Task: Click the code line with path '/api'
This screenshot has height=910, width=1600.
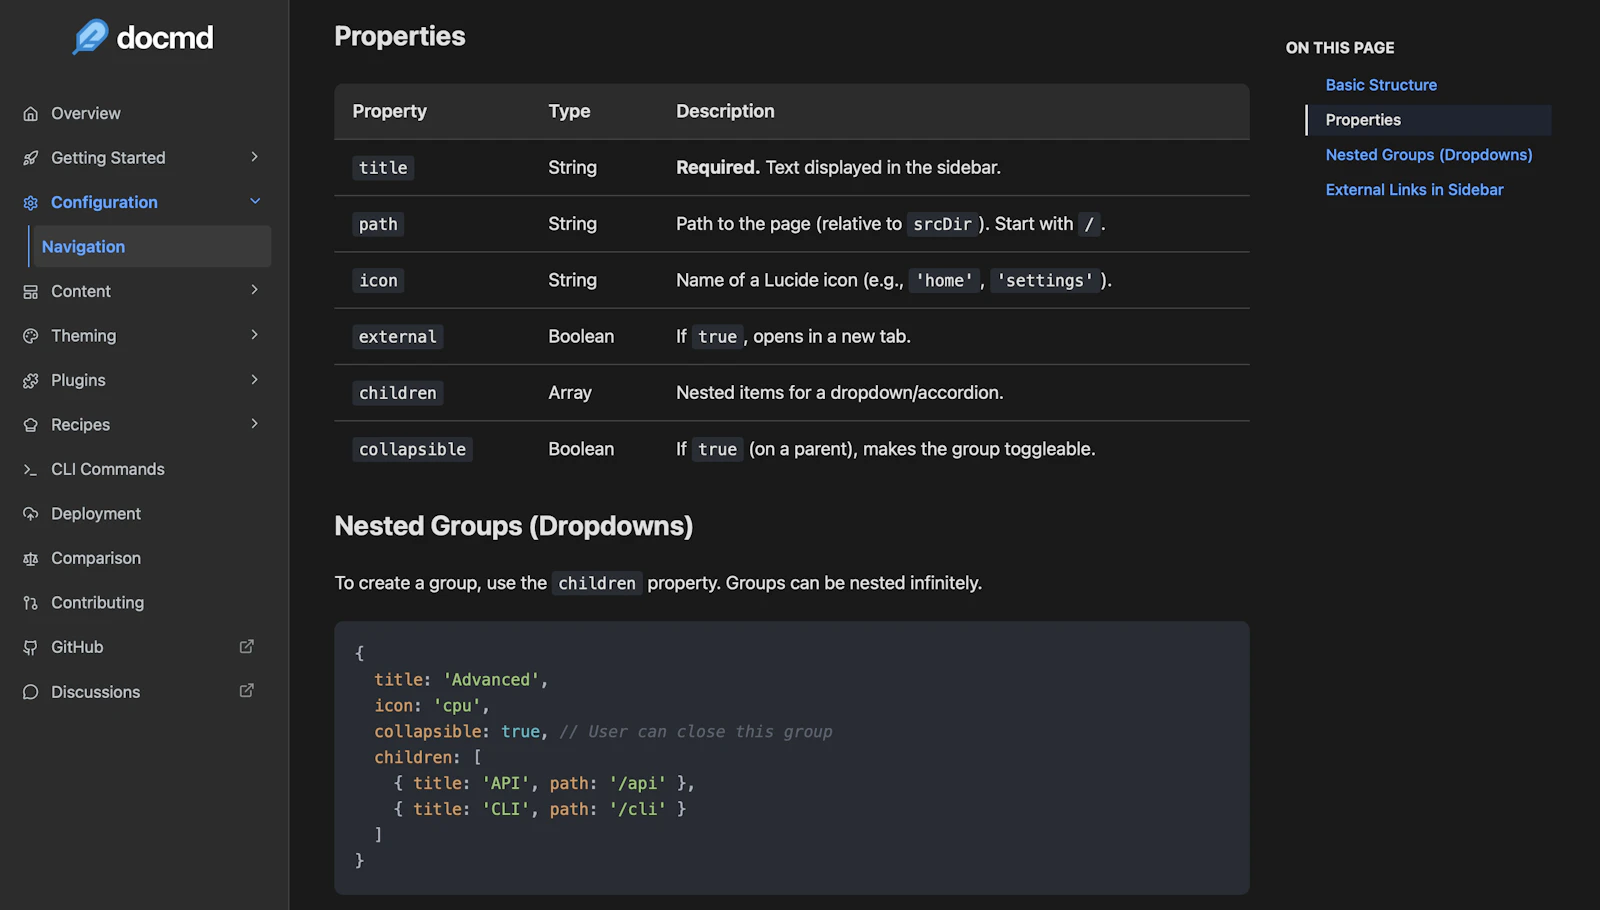Action: tap(544, 784)
